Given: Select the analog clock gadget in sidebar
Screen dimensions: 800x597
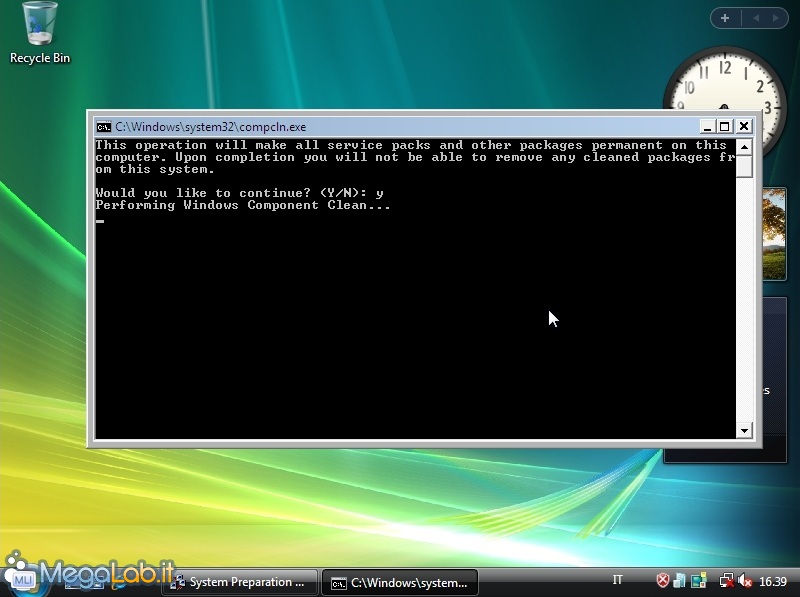Looking at the screenshot, I should click(724, 79).
